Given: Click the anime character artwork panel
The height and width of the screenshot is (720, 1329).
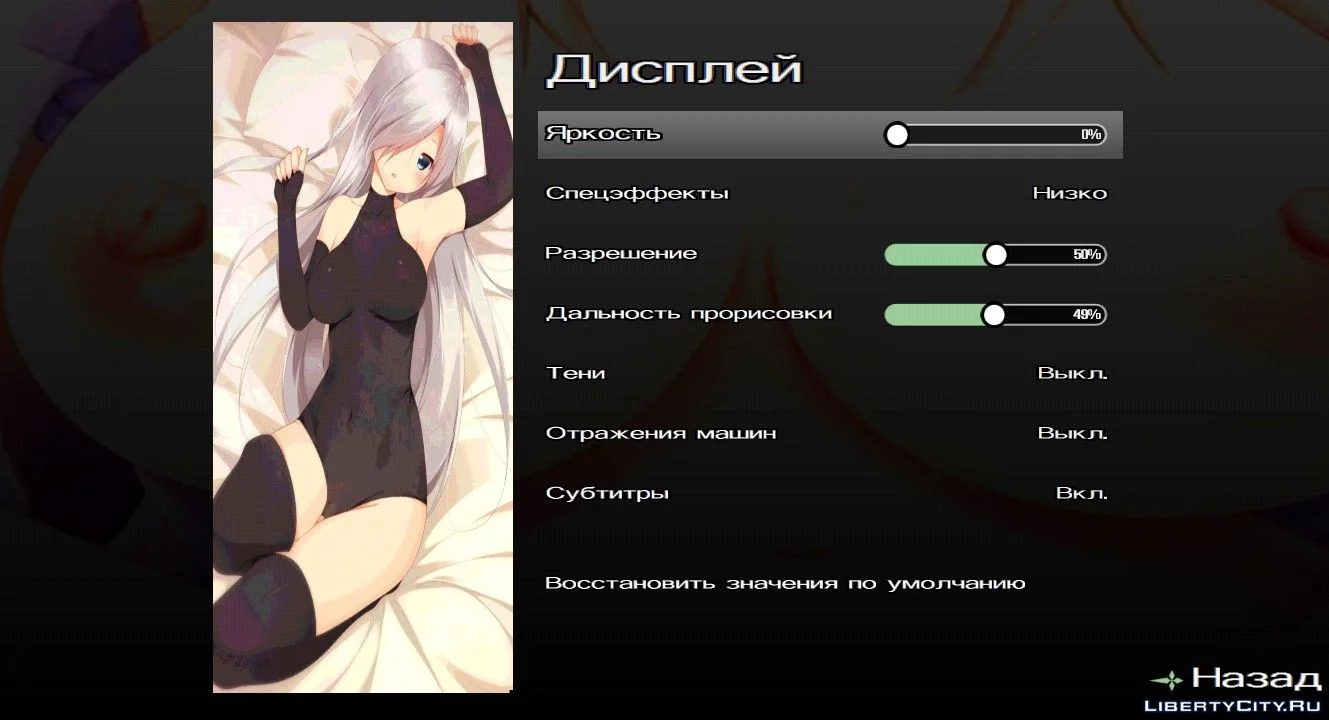Looking at the screenshot, I should (x=363, y=358).
